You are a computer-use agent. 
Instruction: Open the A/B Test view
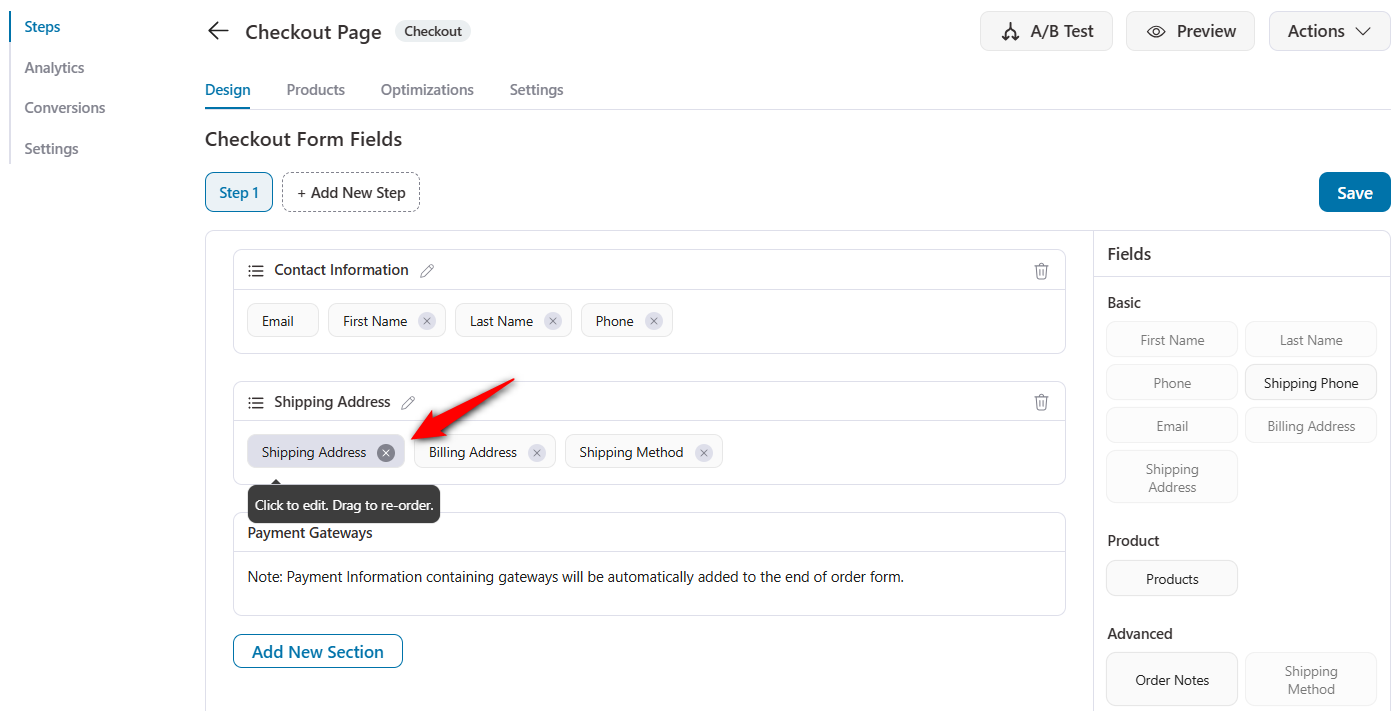tap(1046, 31)
